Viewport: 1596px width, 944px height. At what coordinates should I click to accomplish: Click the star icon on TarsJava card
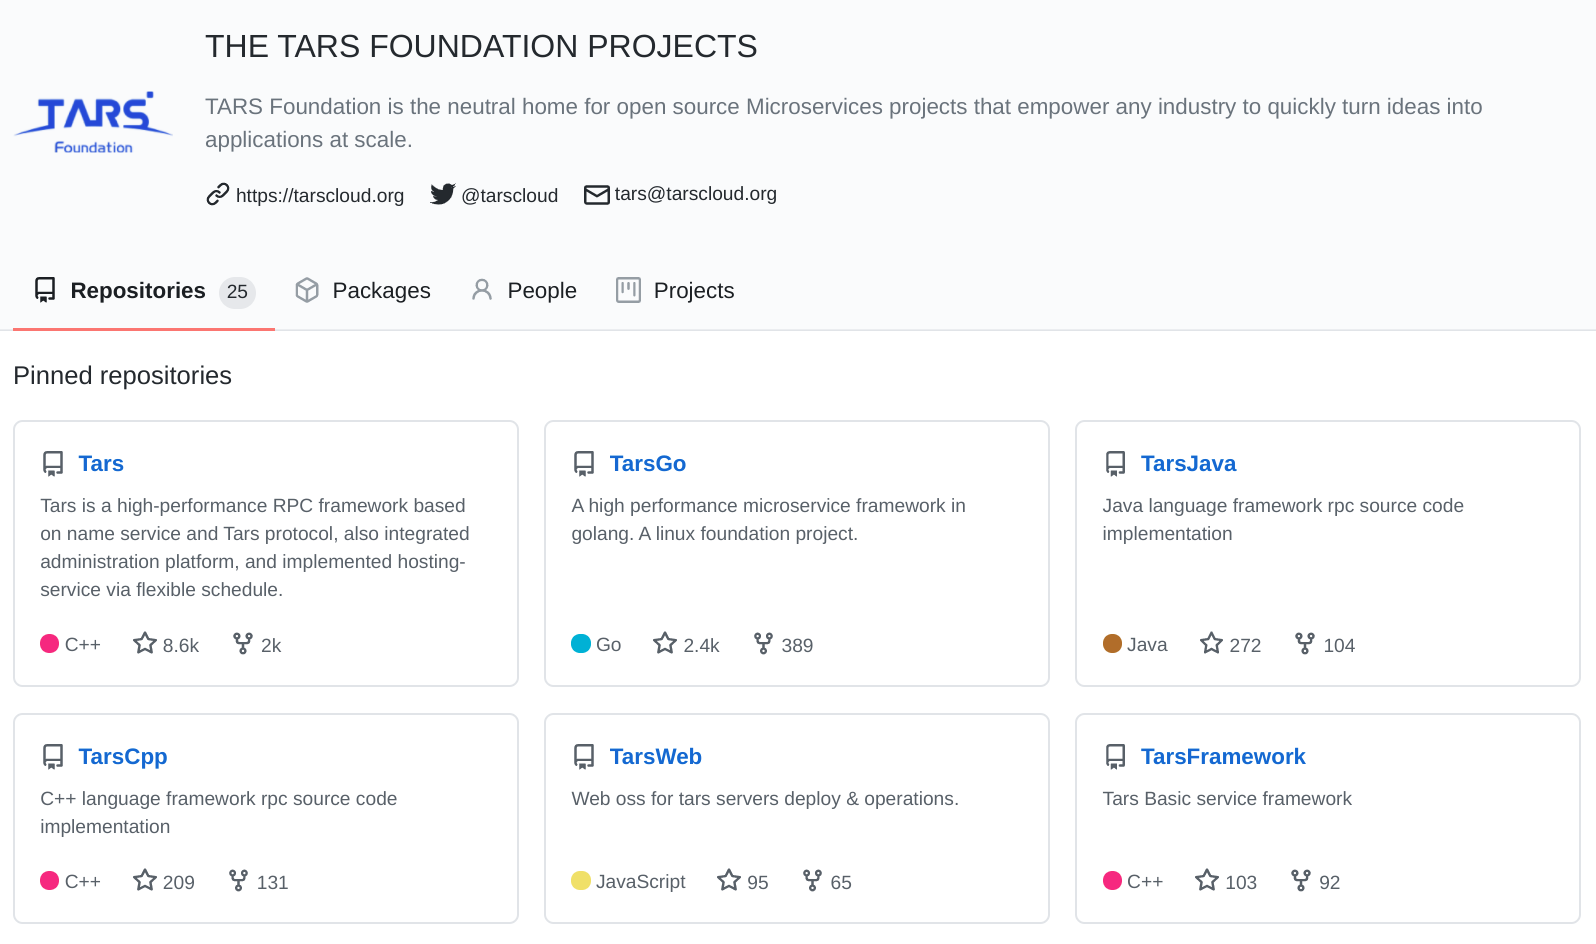[1211, 644]
